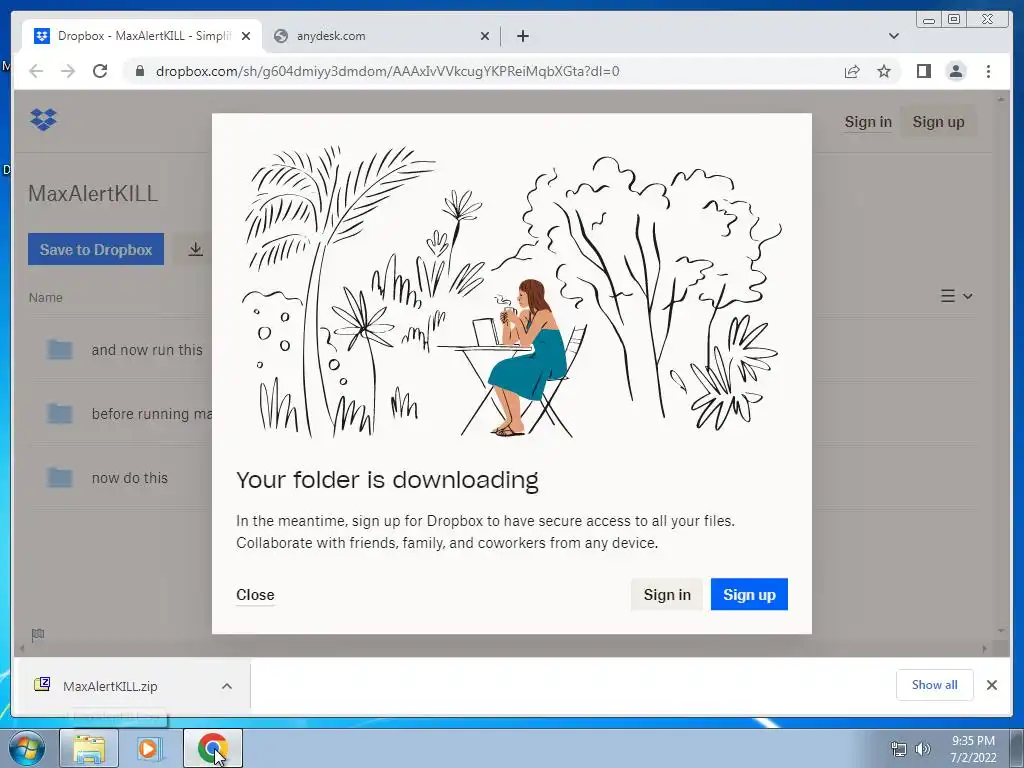Click the clock showing 9:35 PM
The height and width of the screenshot is (768, 1024).
(x=973, y=741)
